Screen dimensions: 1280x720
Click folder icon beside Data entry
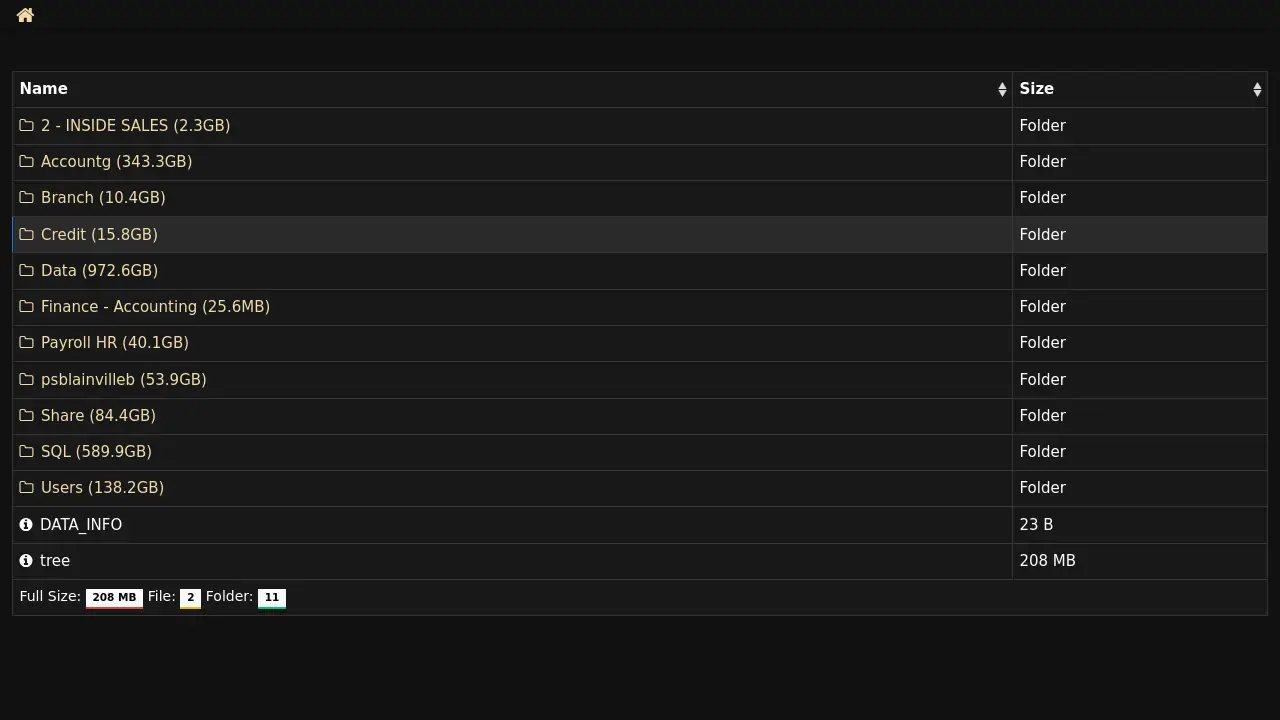pos(27,271)
